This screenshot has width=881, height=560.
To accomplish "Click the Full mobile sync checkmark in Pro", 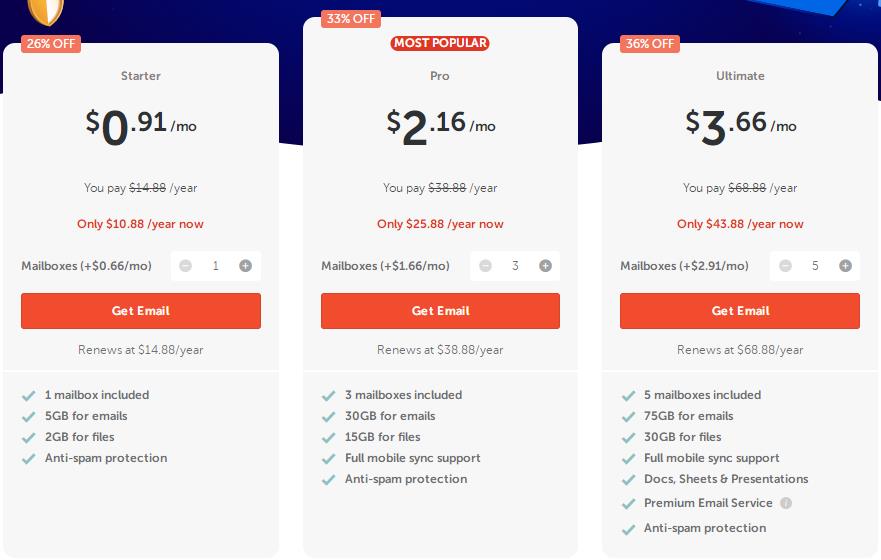I will (x=328, y=459).
